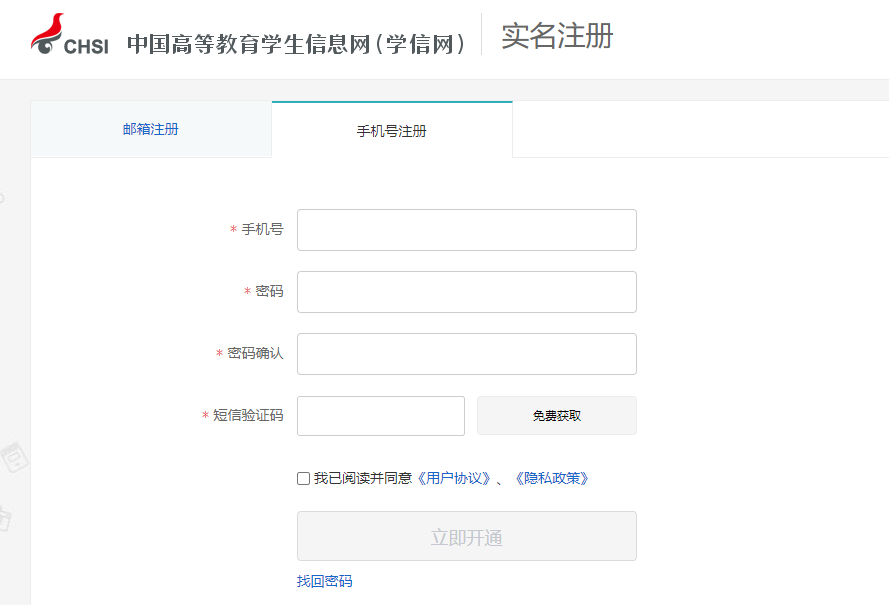
Task: Click the 密码确认 field label text
Action: click(x=255, y=353)
